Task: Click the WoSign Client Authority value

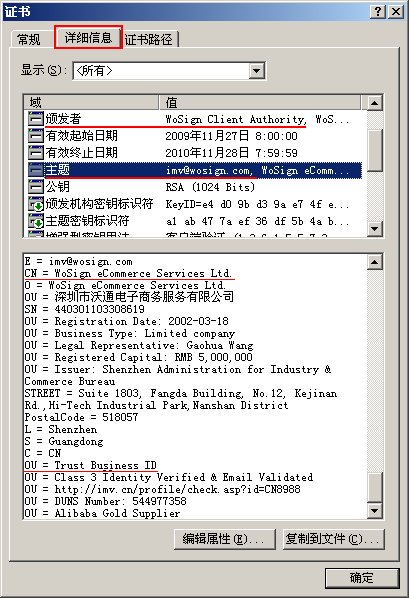Action: click(x=257, y=119)
